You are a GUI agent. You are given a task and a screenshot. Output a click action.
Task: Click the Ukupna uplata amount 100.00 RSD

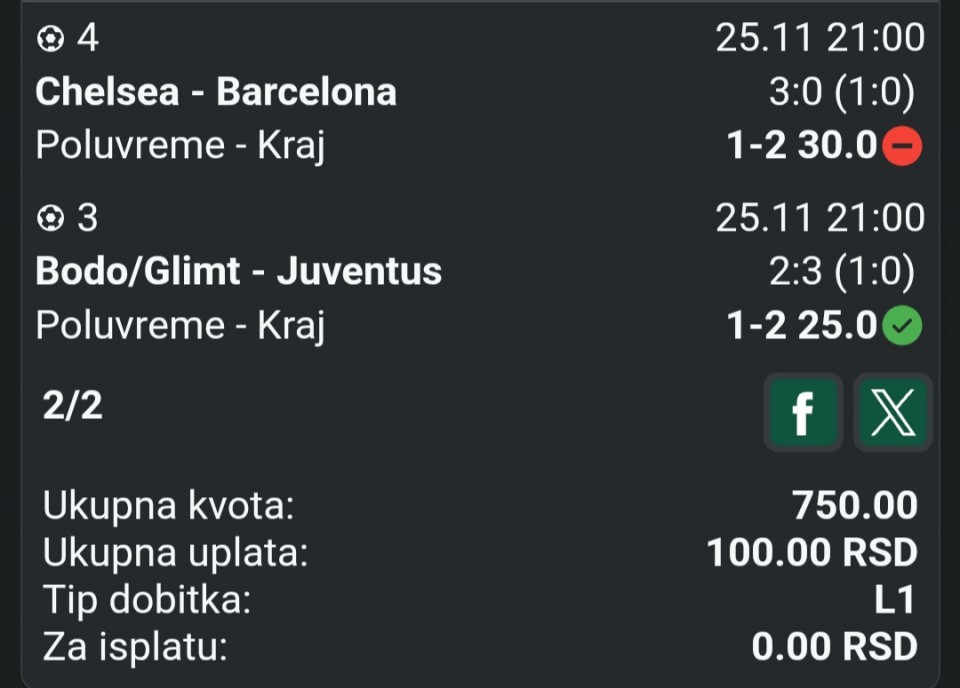811,552
